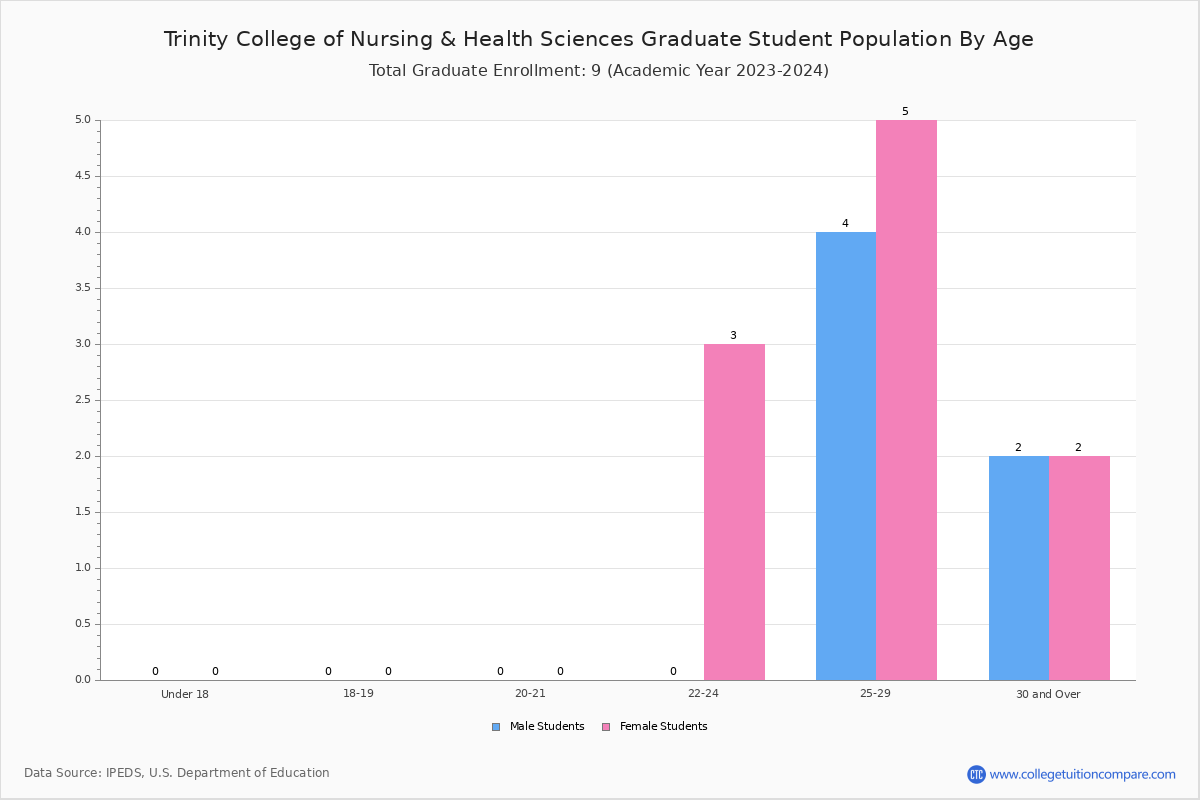Screen dimensions: 1200x800
Task: Click the Under 18 axis label
Action: click(185, 694)
